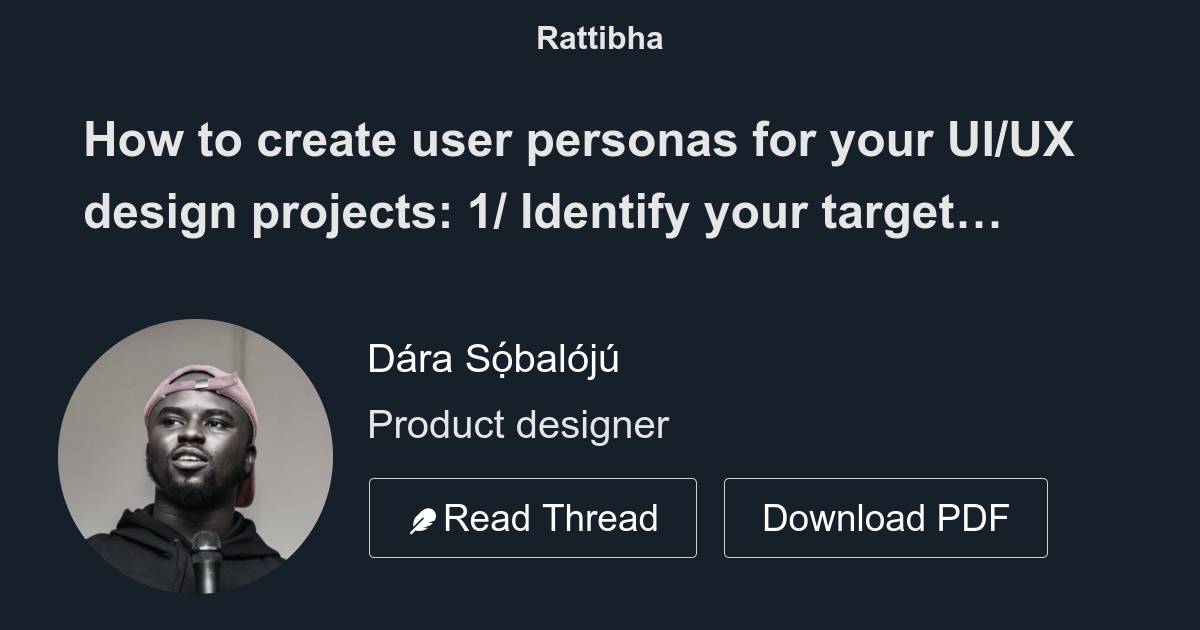This screenshot has width=1200, height=630.
Task: Click the Download PDF button label
Action: [x=886, y=517]
